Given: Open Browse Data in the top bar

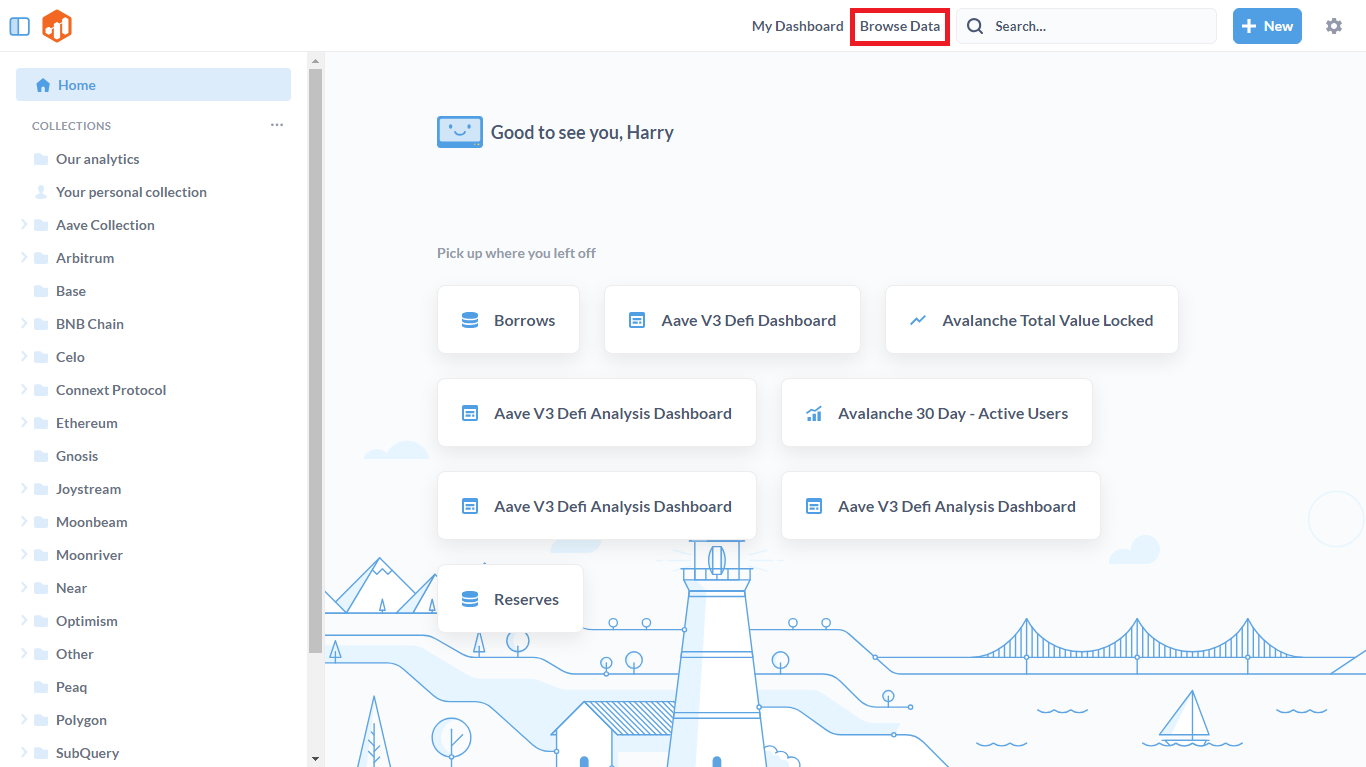Looking at the screenshot, I should 900,26.
